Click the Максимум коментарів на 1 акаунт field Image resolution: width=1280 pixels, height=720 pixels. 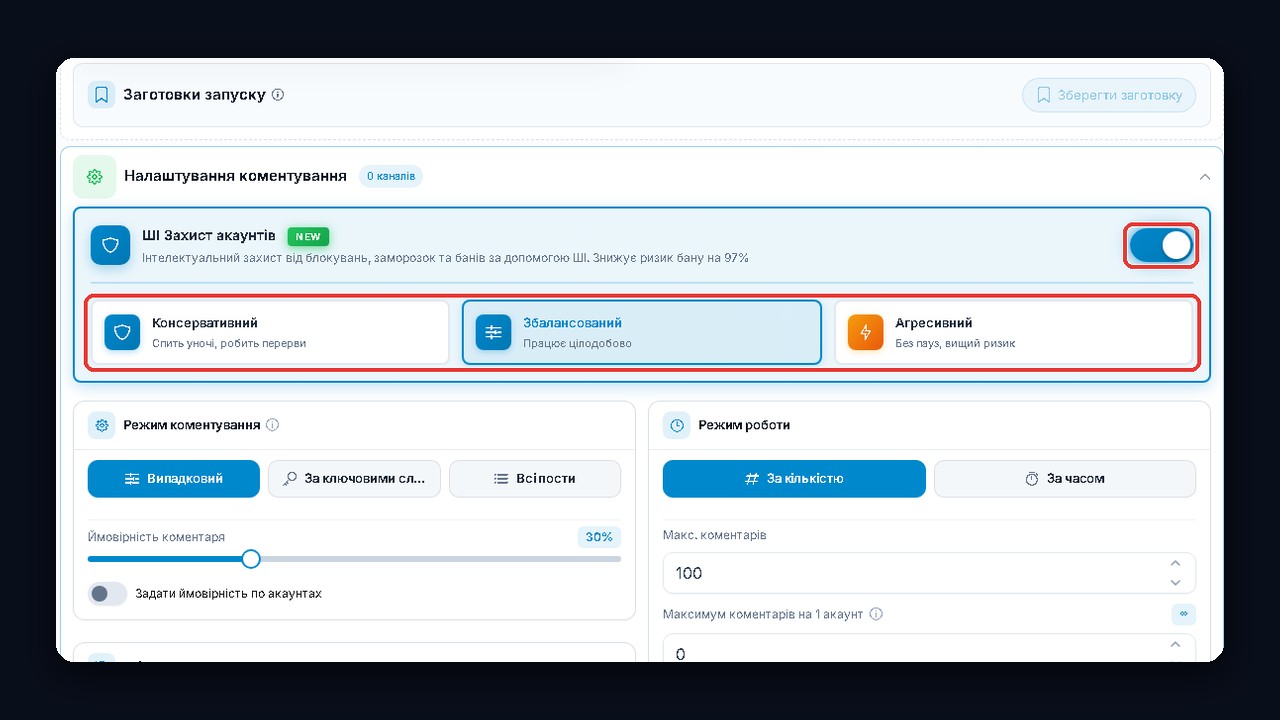(x=929, y=648)
